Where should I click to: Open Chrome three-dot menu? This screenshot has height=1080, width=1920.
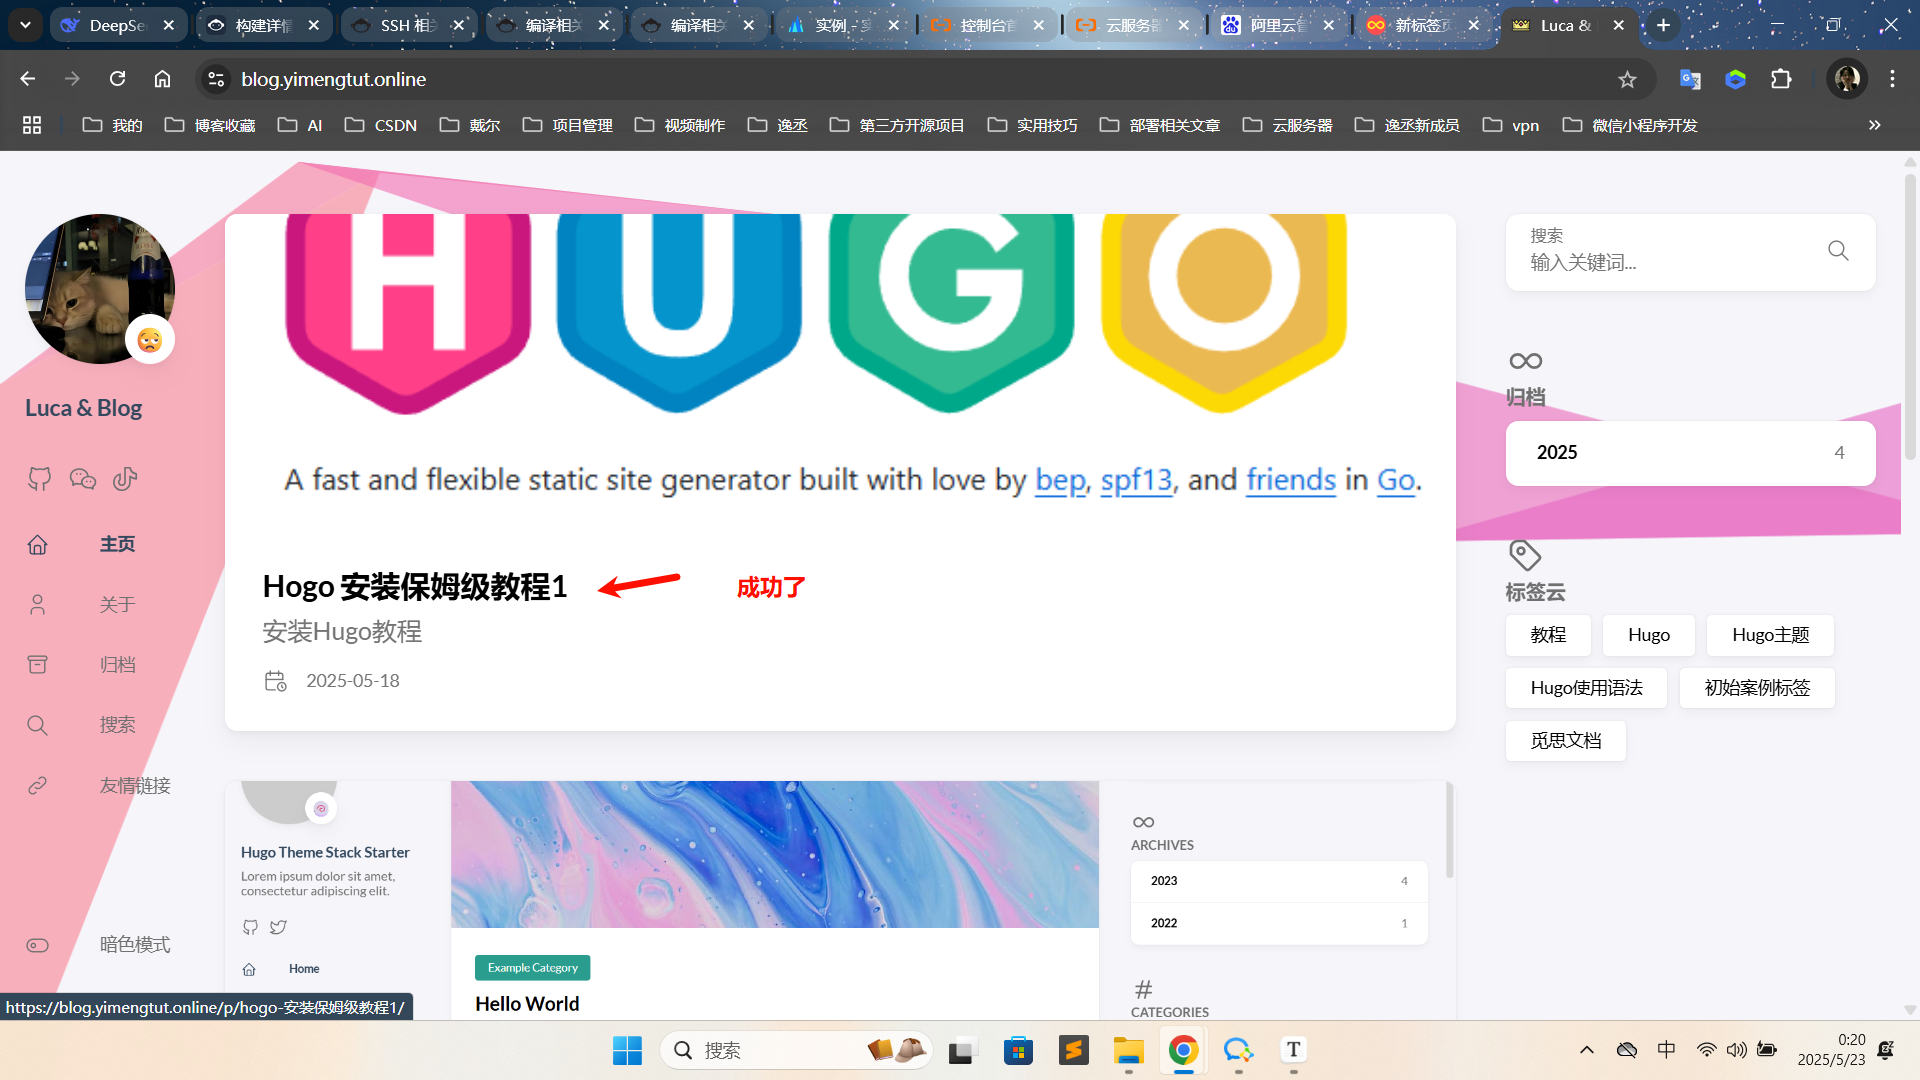(x=1892, y=79)
